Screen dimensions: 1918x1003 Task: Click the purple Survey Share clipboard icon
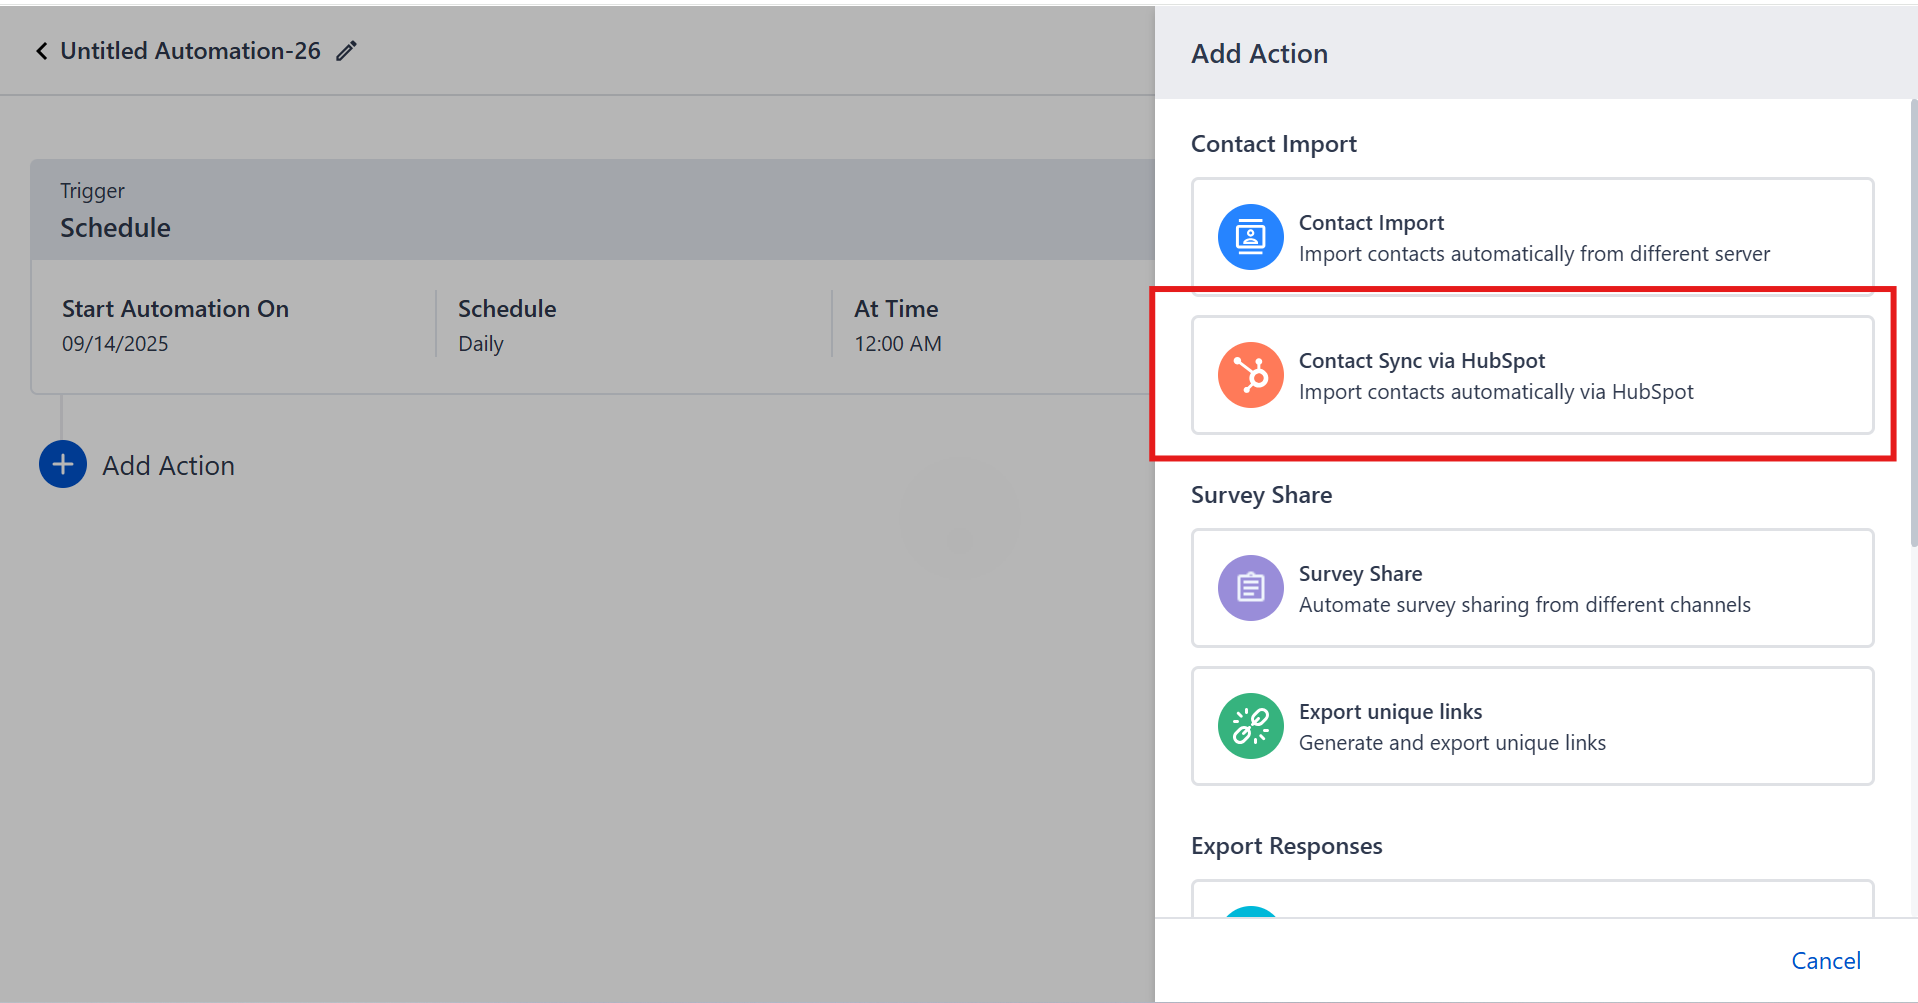tap(1249, 588)
